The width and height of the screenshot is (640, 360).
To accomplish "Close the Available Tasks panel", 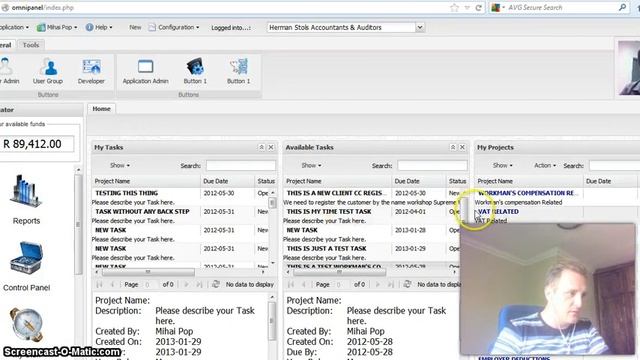I will [x=462, y=147].
